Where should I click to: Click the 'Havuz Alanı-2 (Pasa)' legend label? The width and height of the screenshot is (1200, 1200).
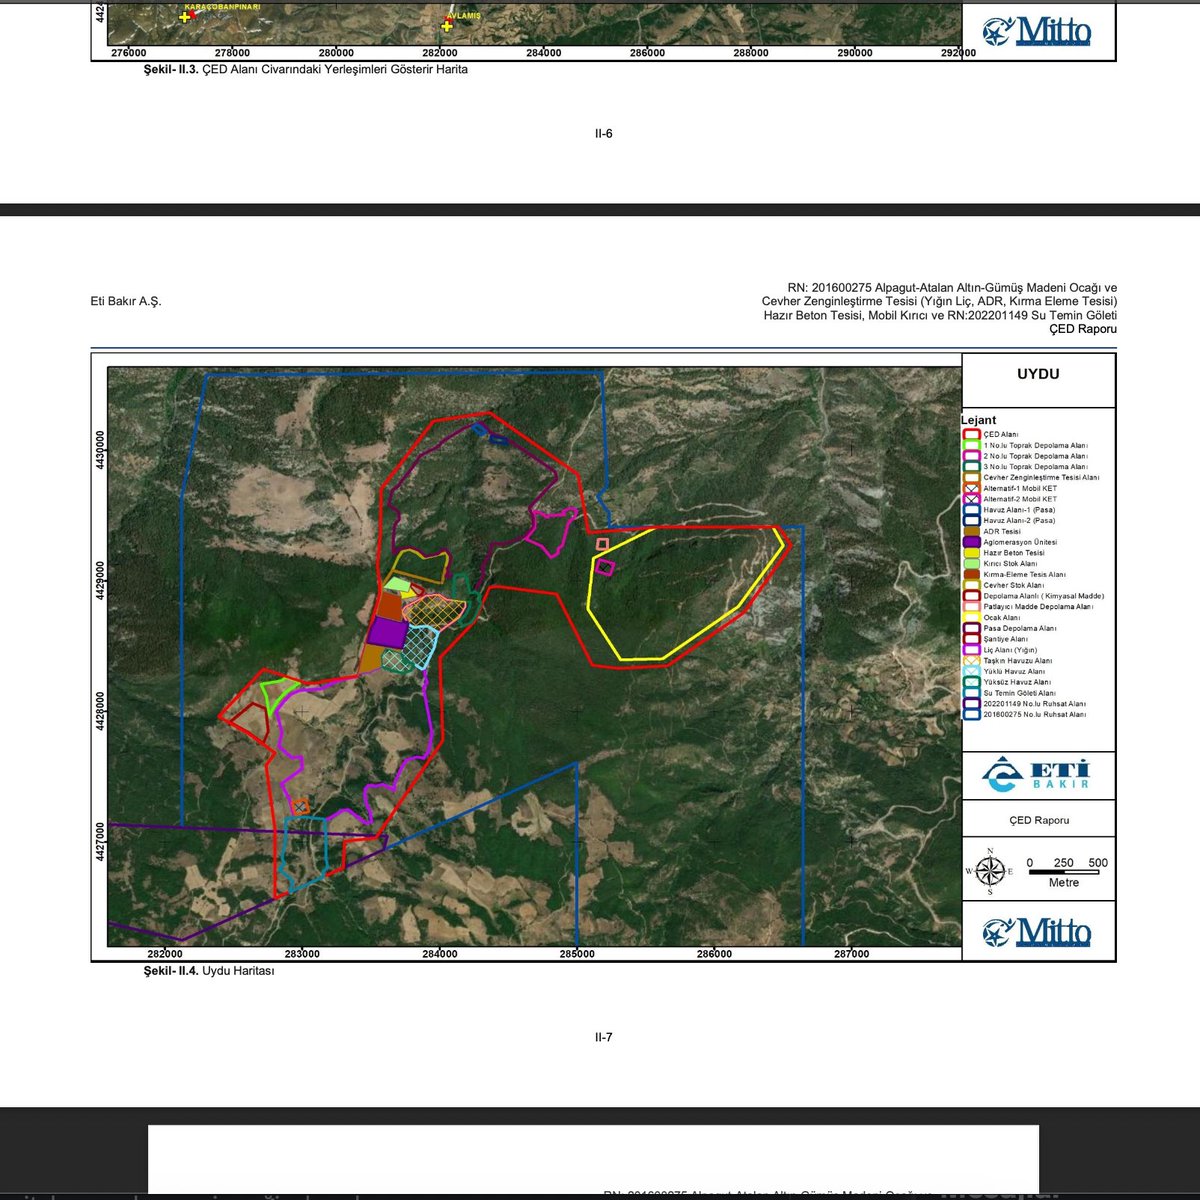1019,521
